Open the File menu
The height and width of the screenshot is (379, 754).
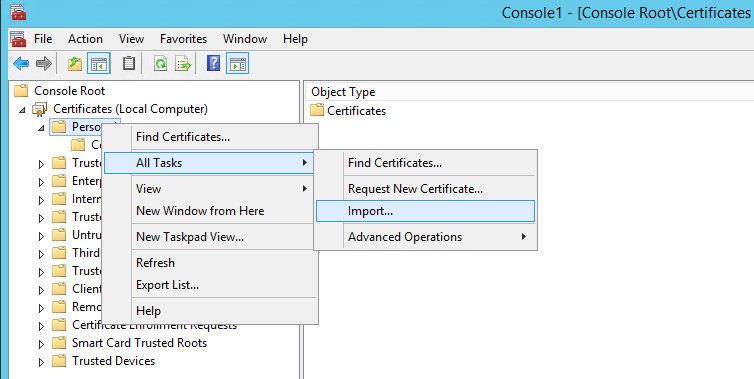43,38
